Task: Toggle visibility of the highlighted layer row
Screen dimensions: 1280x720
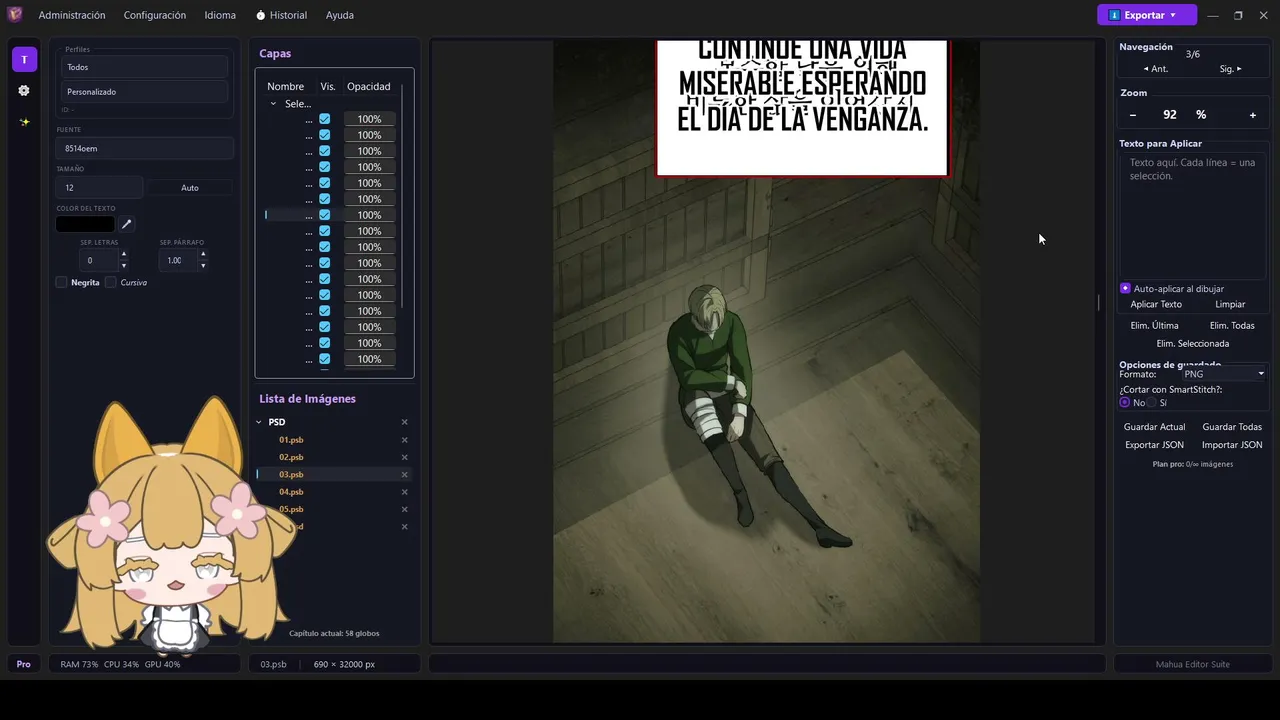Action: [325, 215]
